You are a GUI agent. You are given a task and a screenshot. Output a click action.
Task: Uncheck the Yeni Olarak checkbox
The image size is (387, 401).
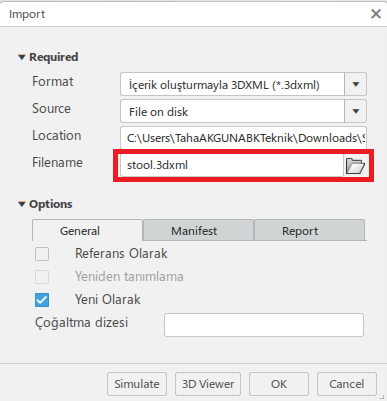(42, 300)
